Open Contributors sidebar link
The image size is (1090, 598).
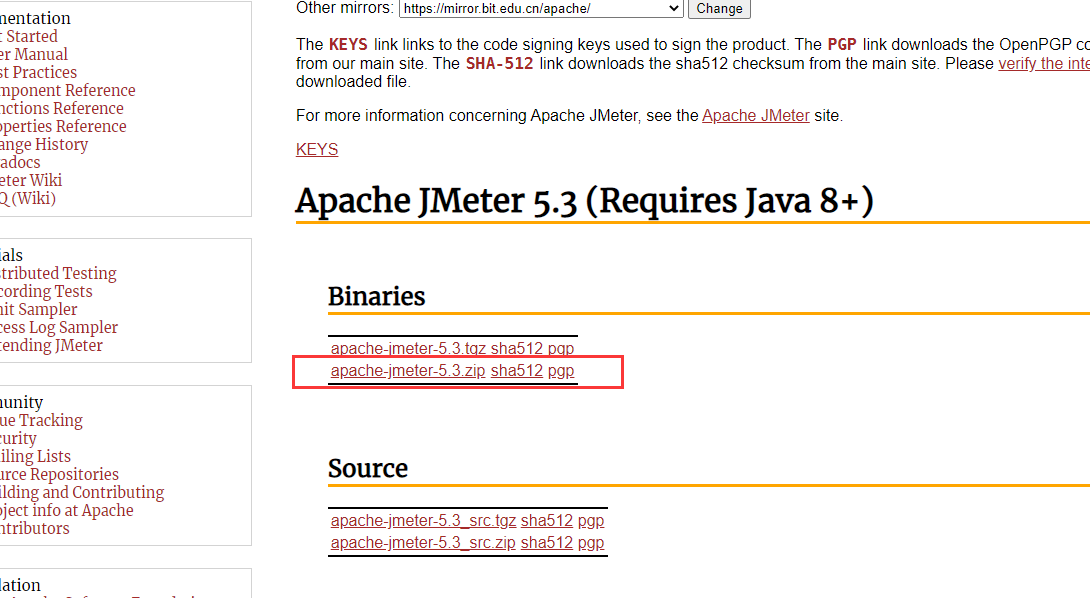[35, 528]
